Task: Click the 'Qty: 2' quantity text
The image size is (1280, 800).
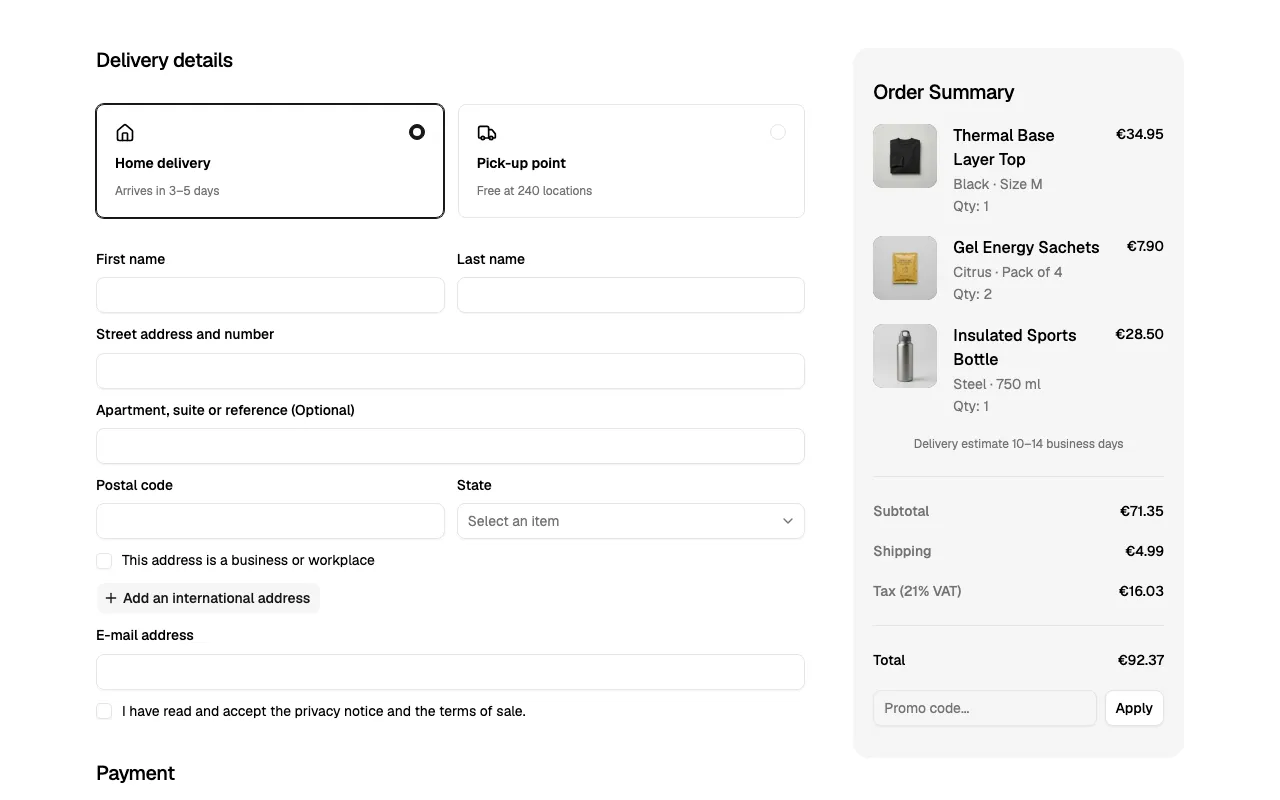Action: coord(973,294)
